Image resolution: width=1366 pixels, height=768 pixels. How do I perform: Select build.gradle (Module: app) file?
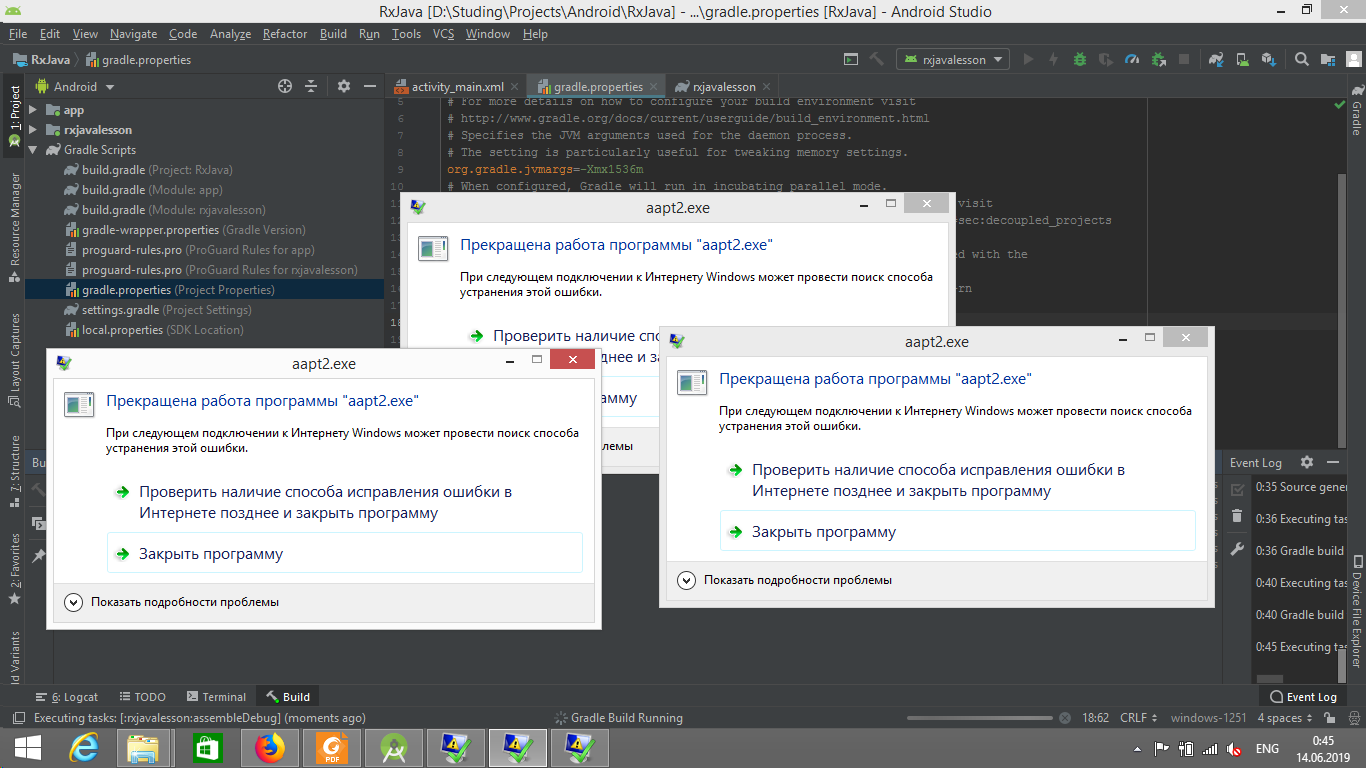tap(153, 190)
